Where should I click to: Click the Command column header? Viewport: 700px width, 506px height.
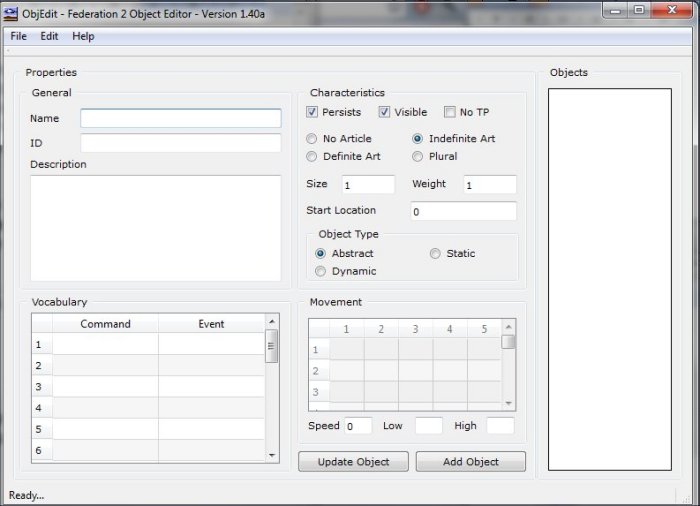[105, 324]
